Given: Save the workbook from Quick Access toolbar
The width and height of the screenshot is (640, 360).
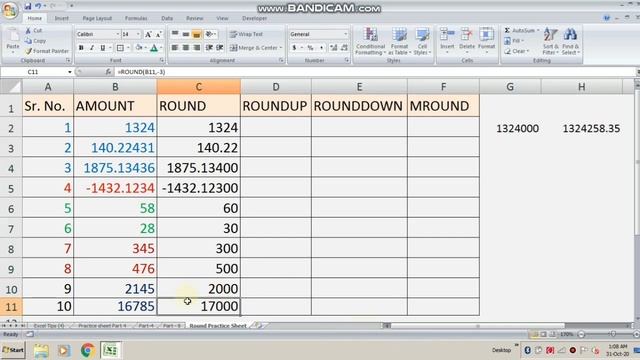Looking at the screenshot, I should pos(28,6).
